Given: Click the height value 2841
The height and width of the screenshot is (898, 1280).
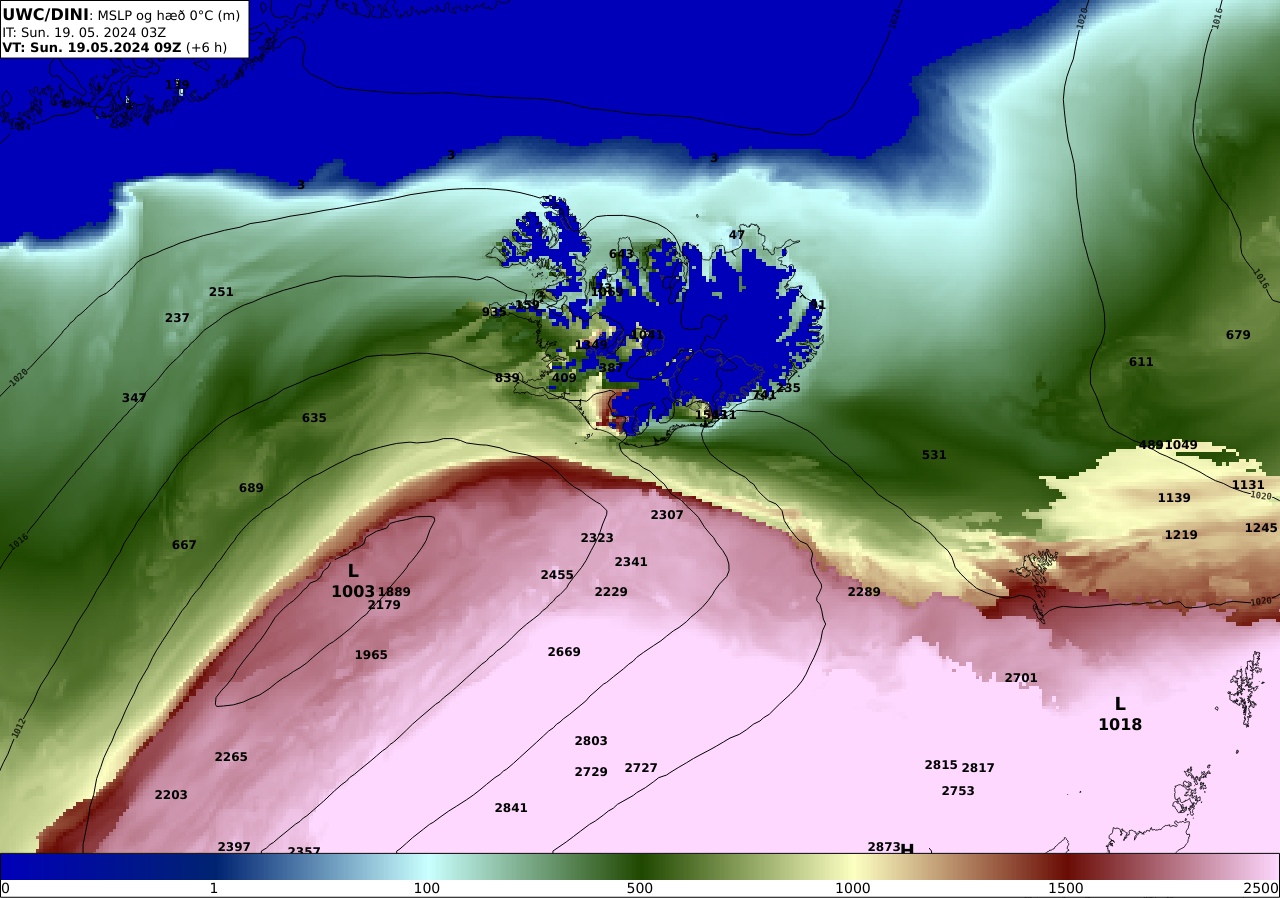Looking at the screenshot, I should pos(511,808).
